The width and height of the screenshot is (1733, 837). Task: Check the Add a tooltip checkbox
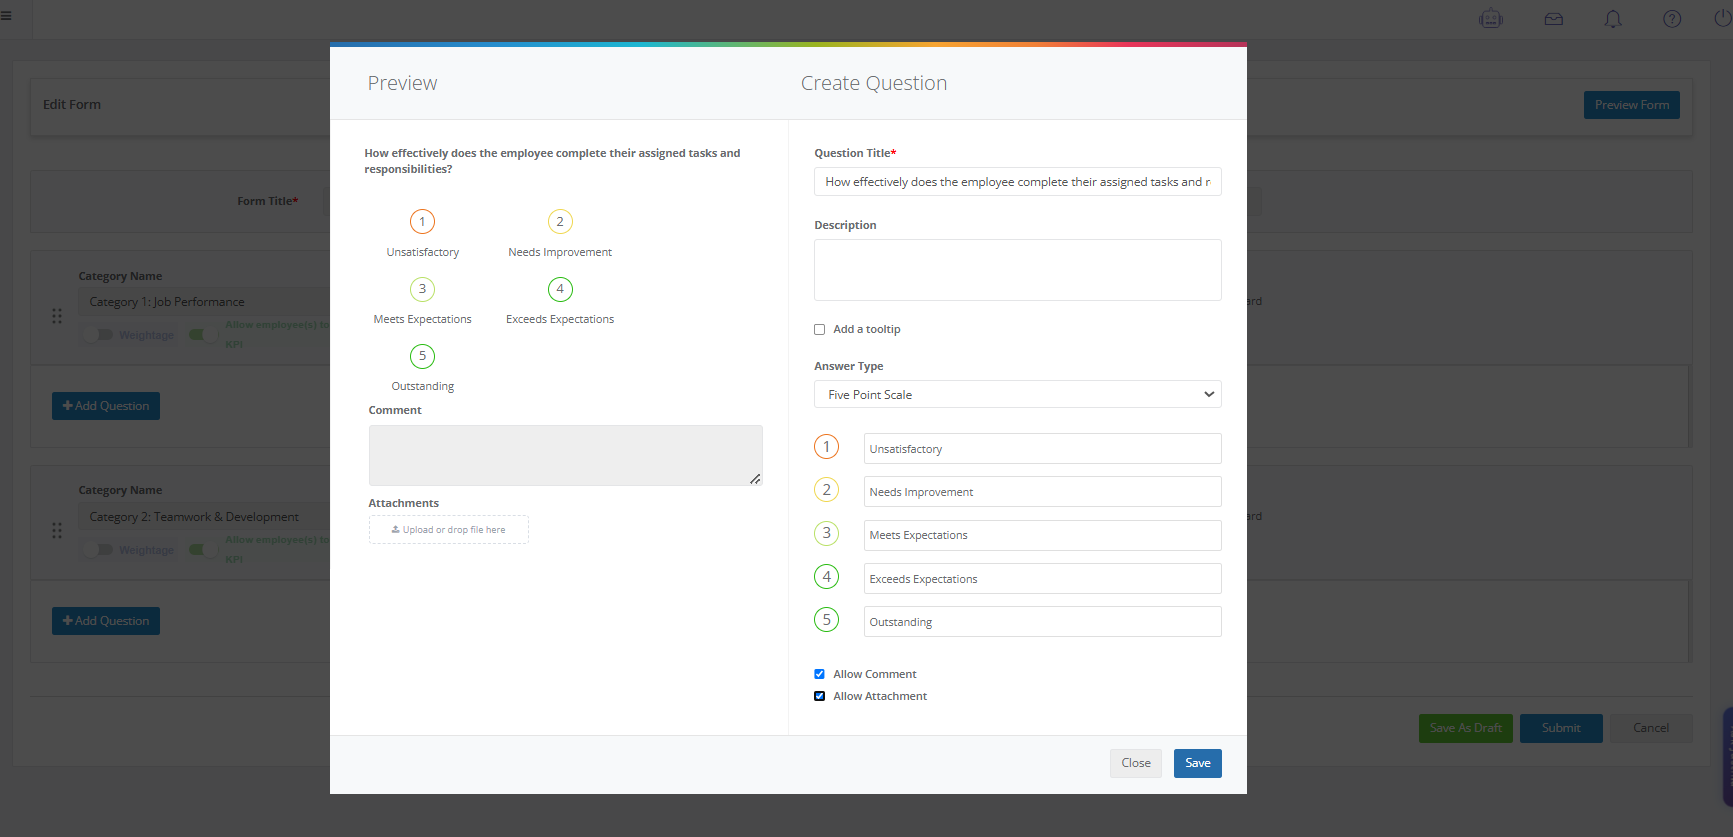819,329
